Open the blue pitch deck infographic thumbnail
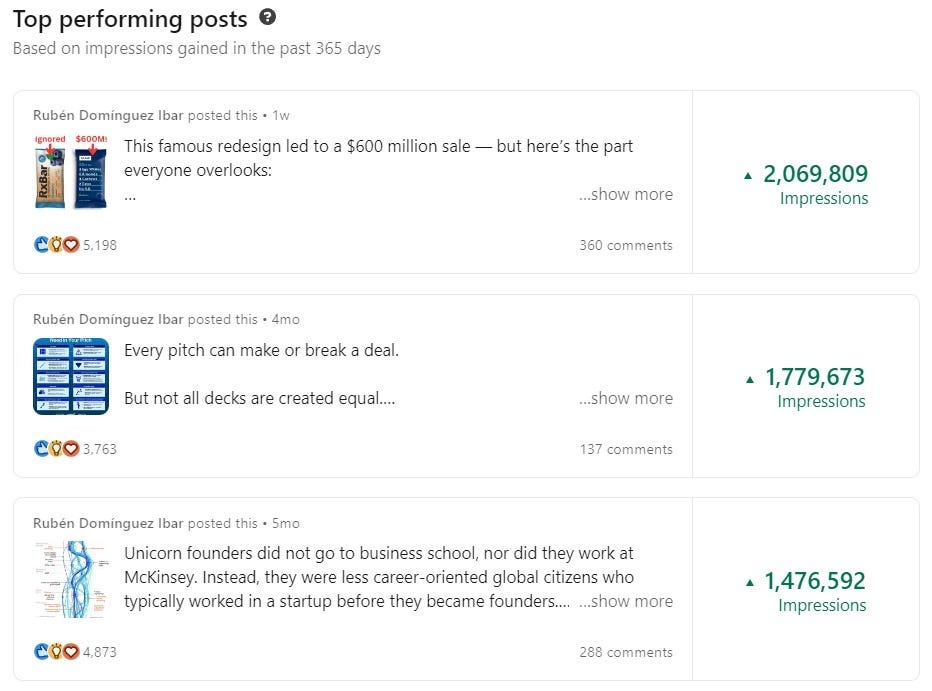The image size is (932, 691). pyautogui.click(x=71, y=376)
